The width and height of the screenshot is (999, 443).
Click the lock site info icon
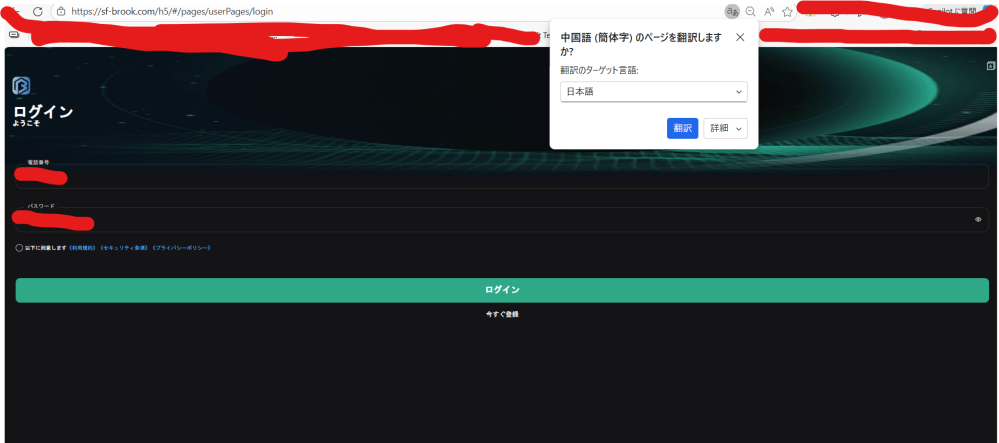pyautogui.click(x=60, y=11)
